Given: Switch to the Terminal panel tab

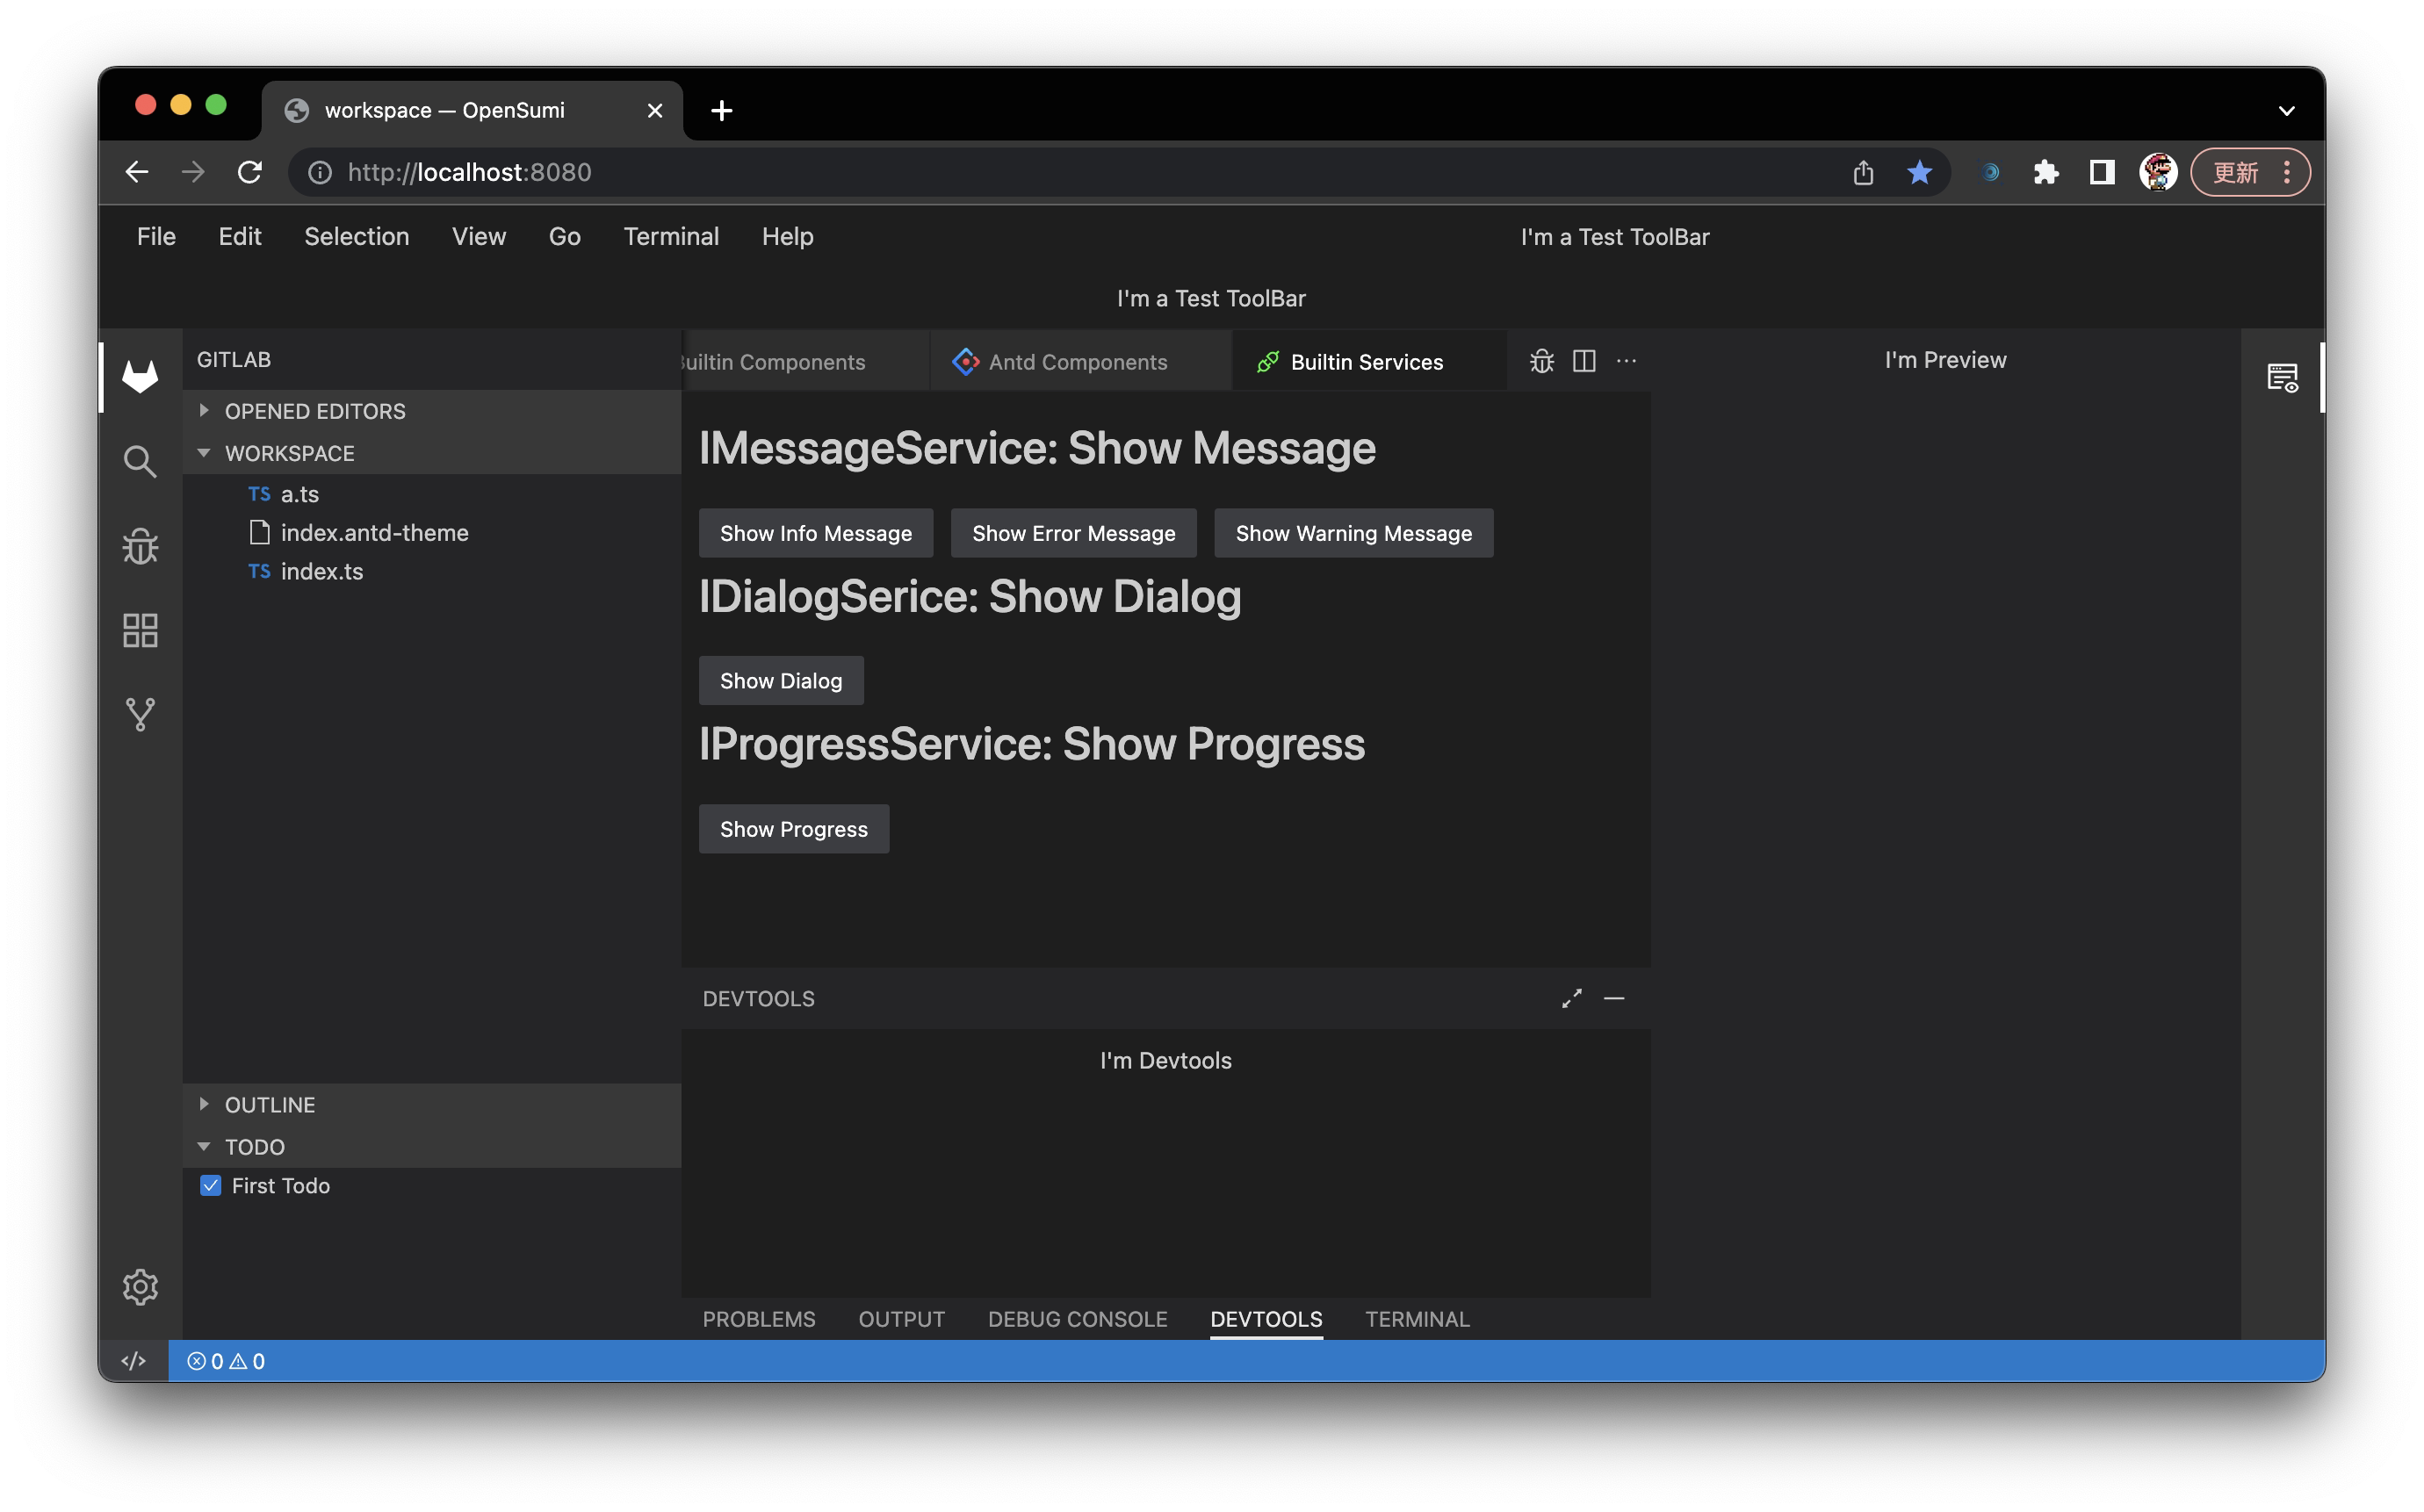Looking at the screenshot, I should [x=1417, y=1319].
